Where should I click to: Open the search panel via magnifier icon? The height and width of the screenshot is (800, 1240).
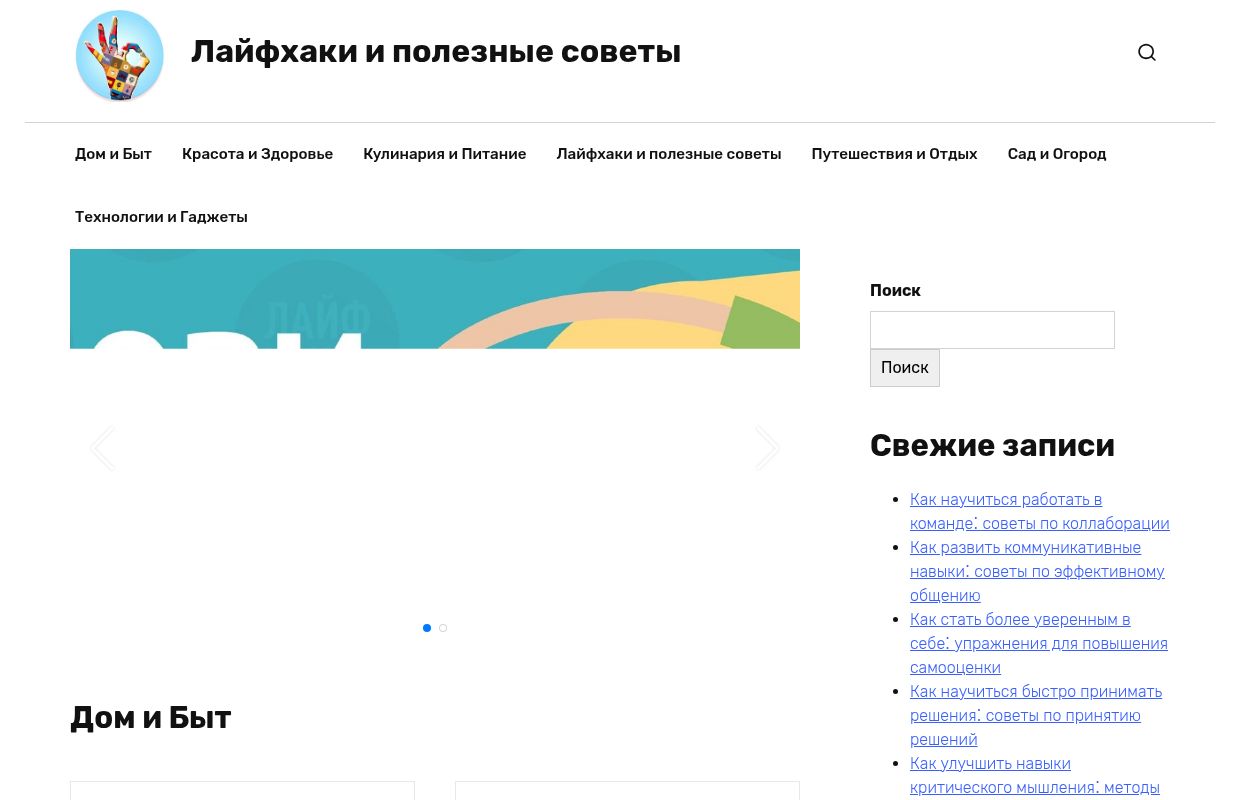coord(1146,52)
